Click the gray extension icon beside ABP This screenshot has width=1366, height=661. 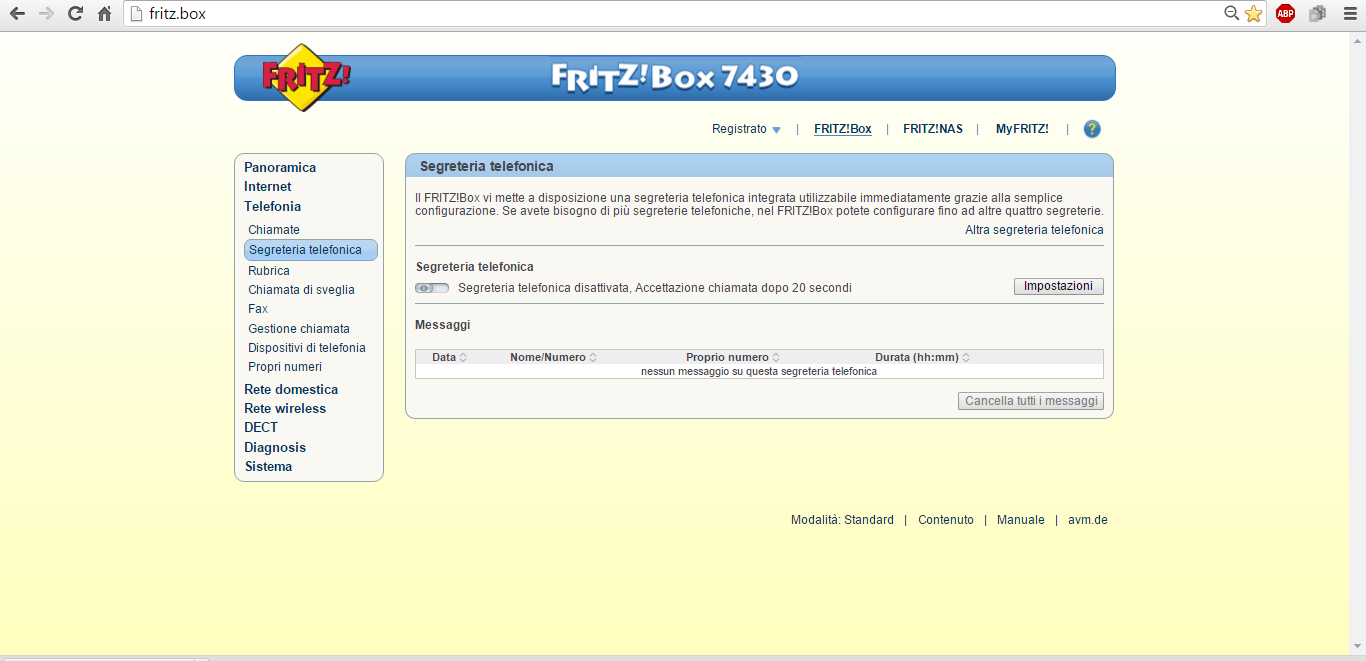coord(1317,14)
